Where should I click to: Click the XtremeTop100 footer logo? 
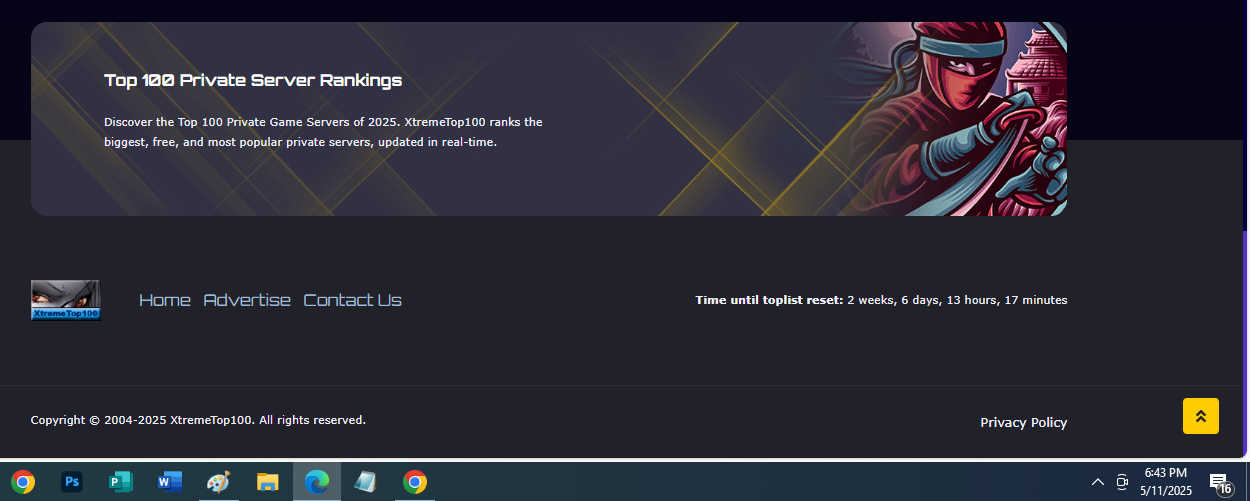point(66,300)
